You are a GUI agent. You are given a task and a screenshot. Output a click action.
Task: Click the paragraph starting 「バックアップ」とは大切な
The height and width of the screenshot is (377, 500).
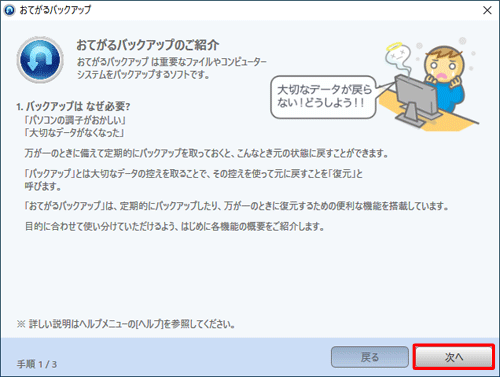[193, 180]
